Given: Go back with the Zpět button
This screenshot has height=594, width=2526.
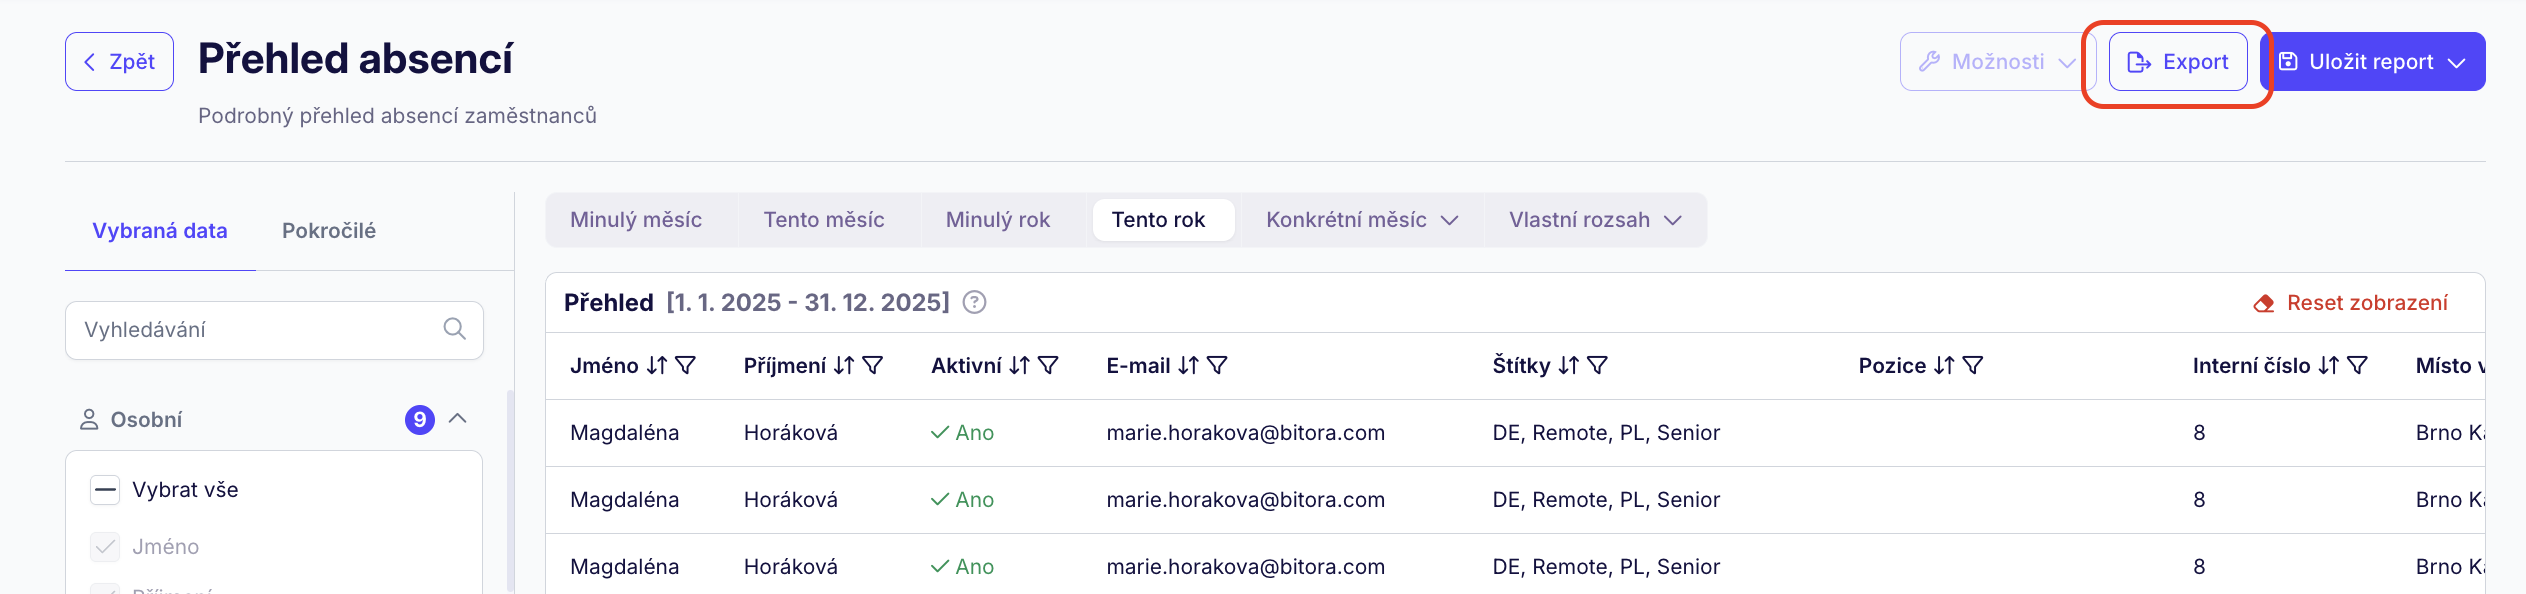Looking at the screenshot, I should point(119,62).
